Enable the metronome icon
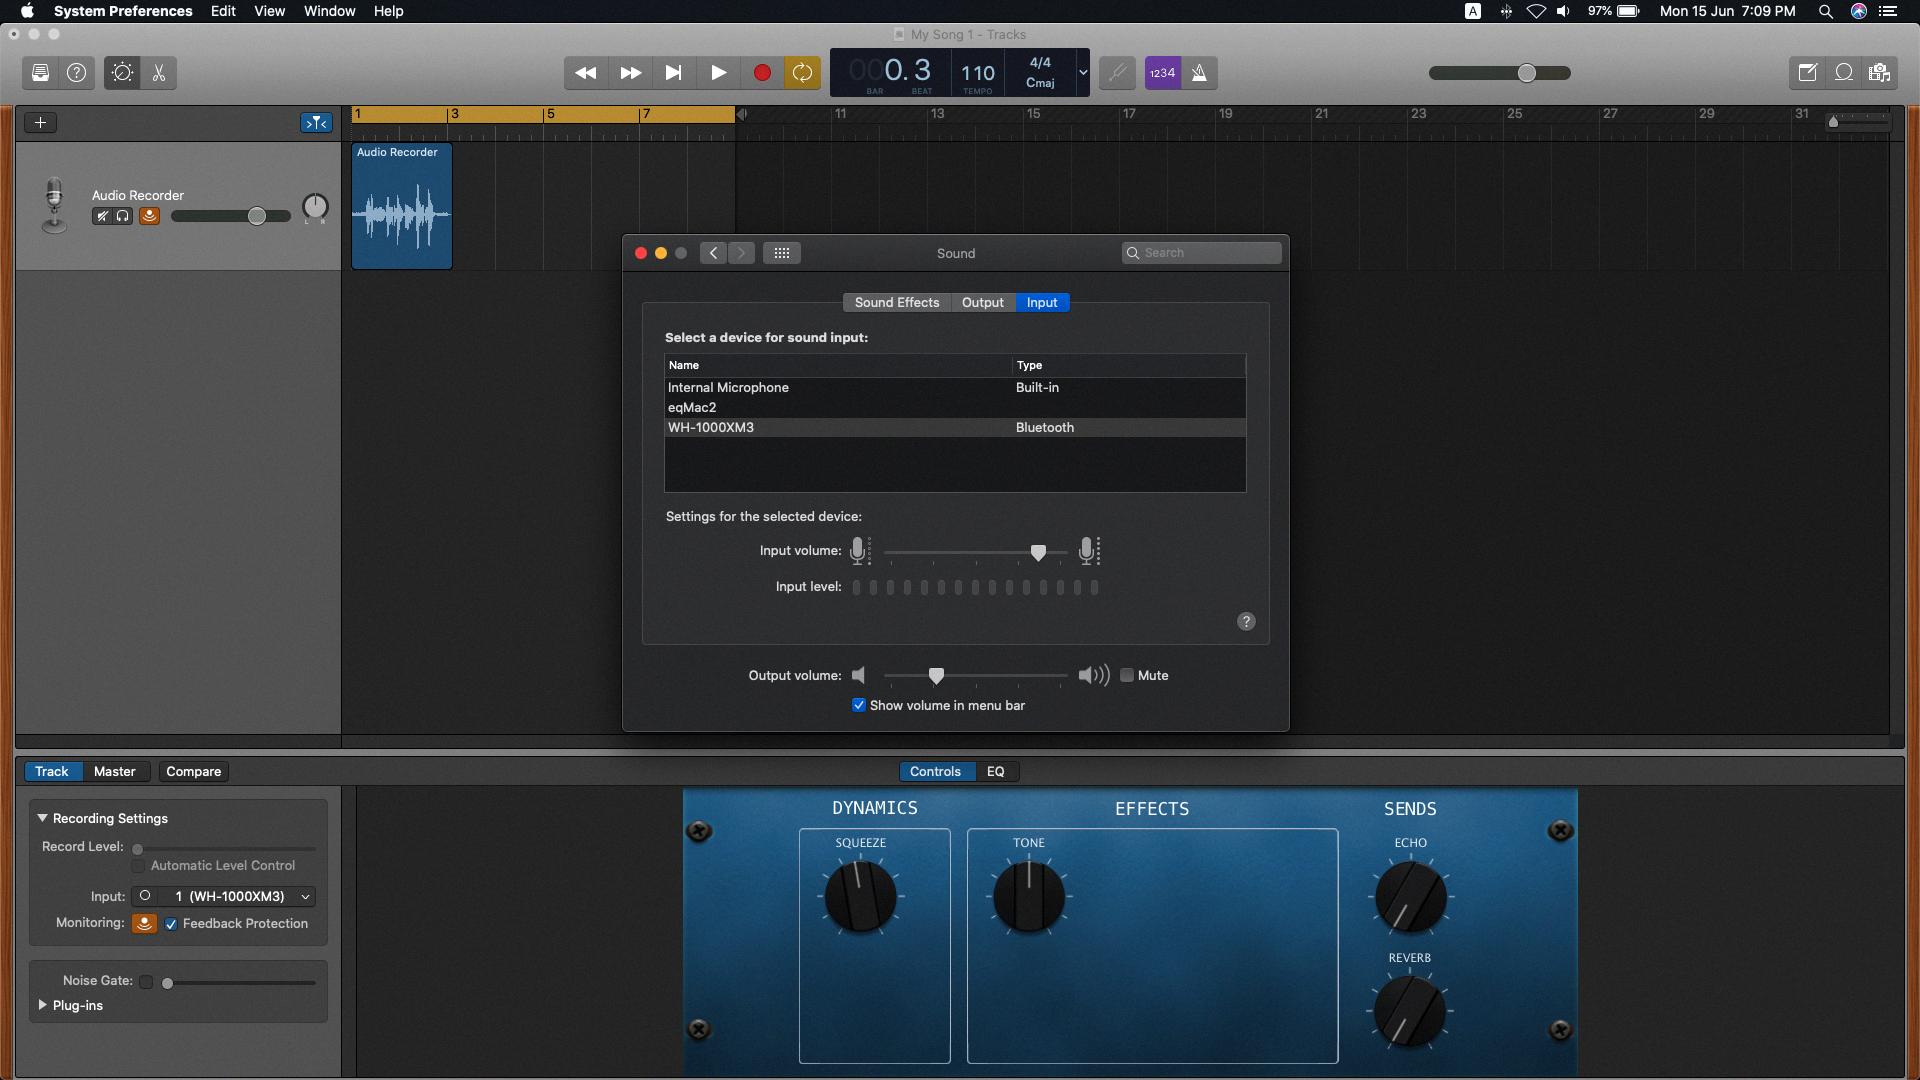 pos(1199,73)
